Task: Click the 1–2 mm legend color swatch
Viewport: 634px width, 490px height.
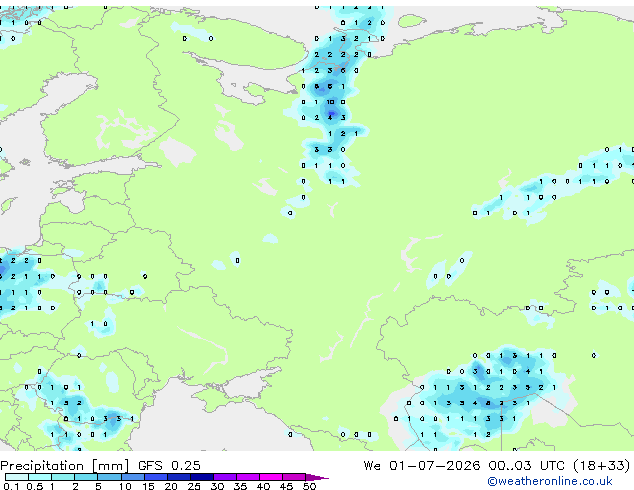Action: point(63,477)
